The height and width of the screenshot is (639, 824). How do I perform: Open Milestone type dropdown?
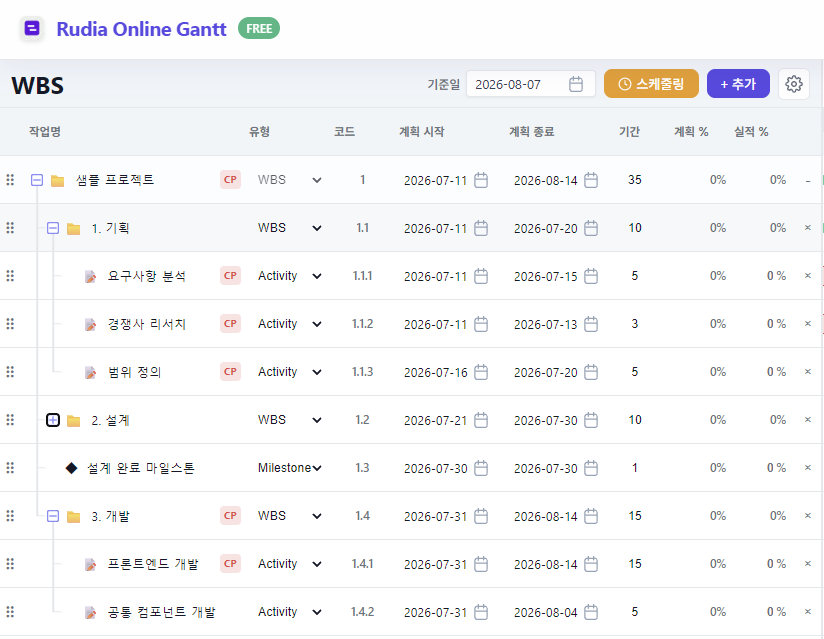point(290,468)
